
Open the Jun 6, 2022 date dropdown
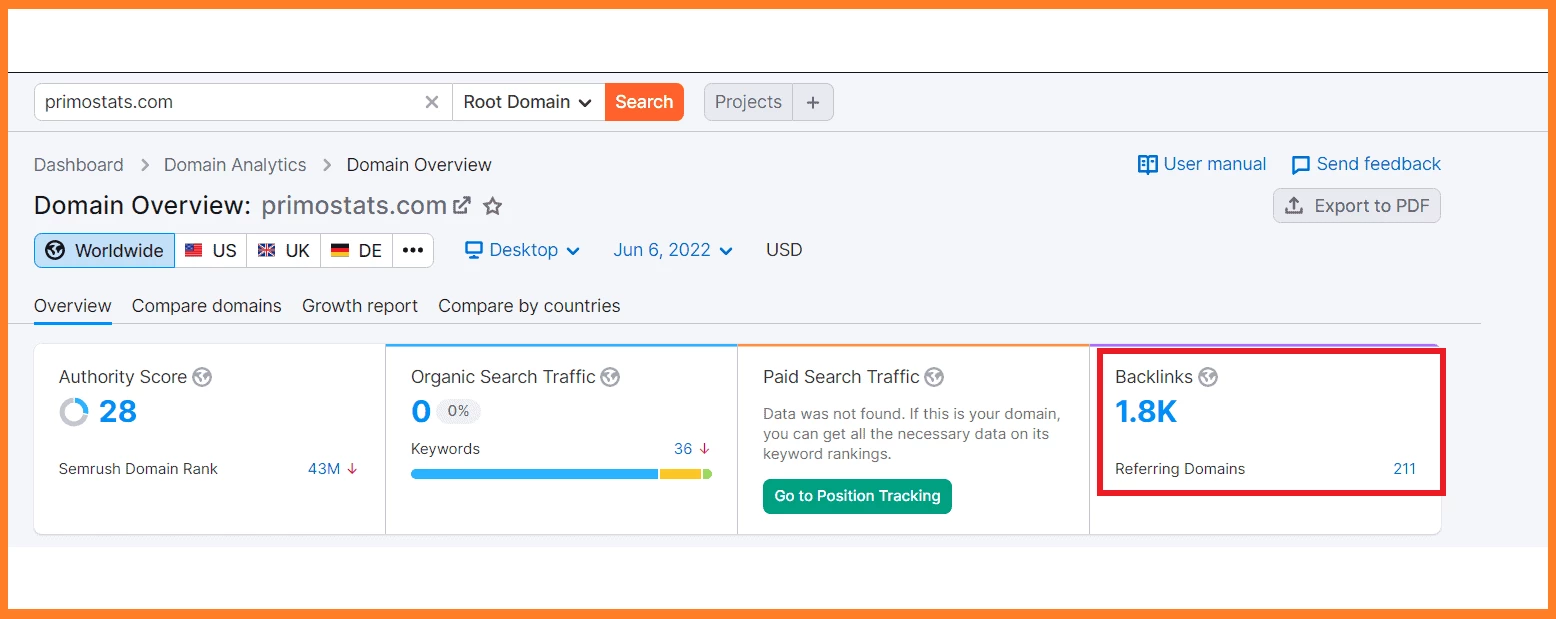[673, 250]
